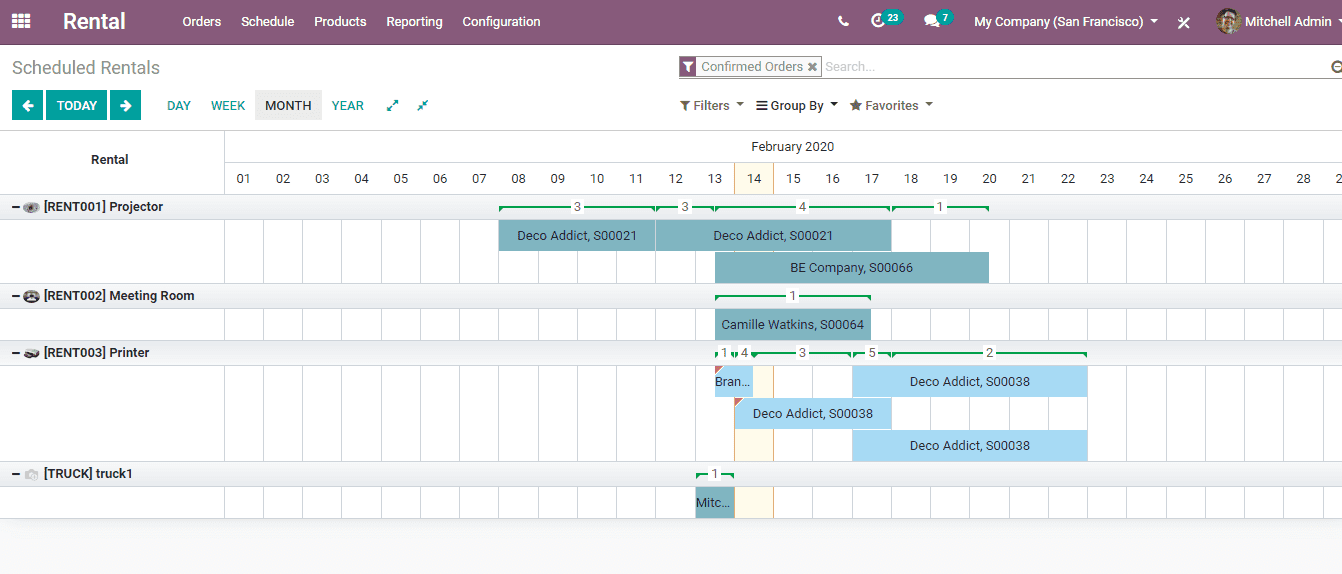Open My Company (San Francisco) switcher
This screenshot has width=1342, height=574.
(1066, 21)
